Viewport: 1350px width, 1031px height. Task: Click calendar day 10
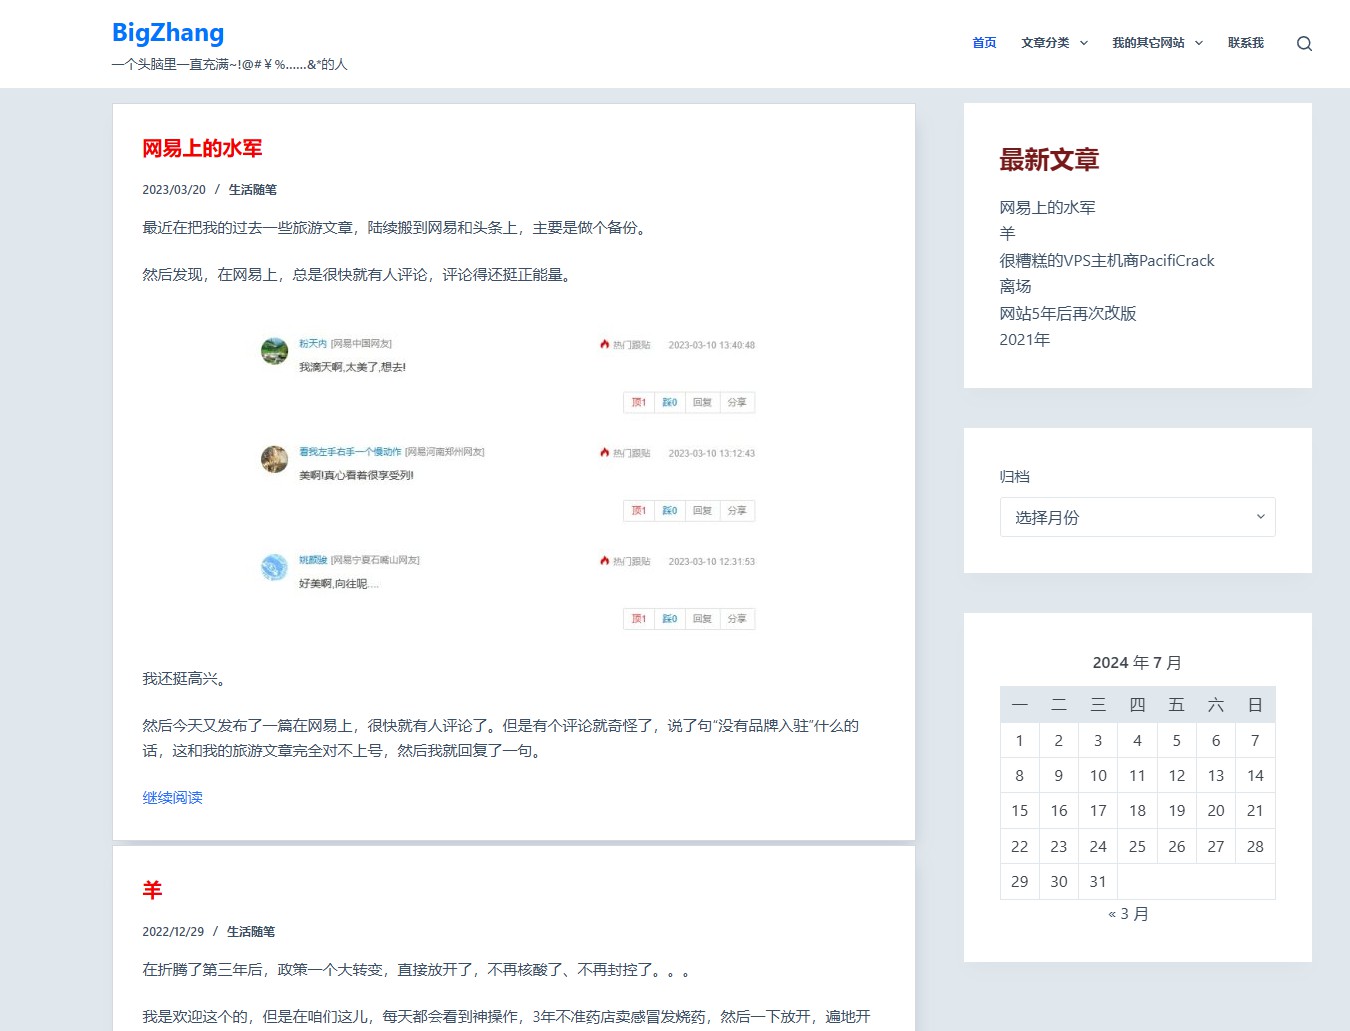(1098, 776)
